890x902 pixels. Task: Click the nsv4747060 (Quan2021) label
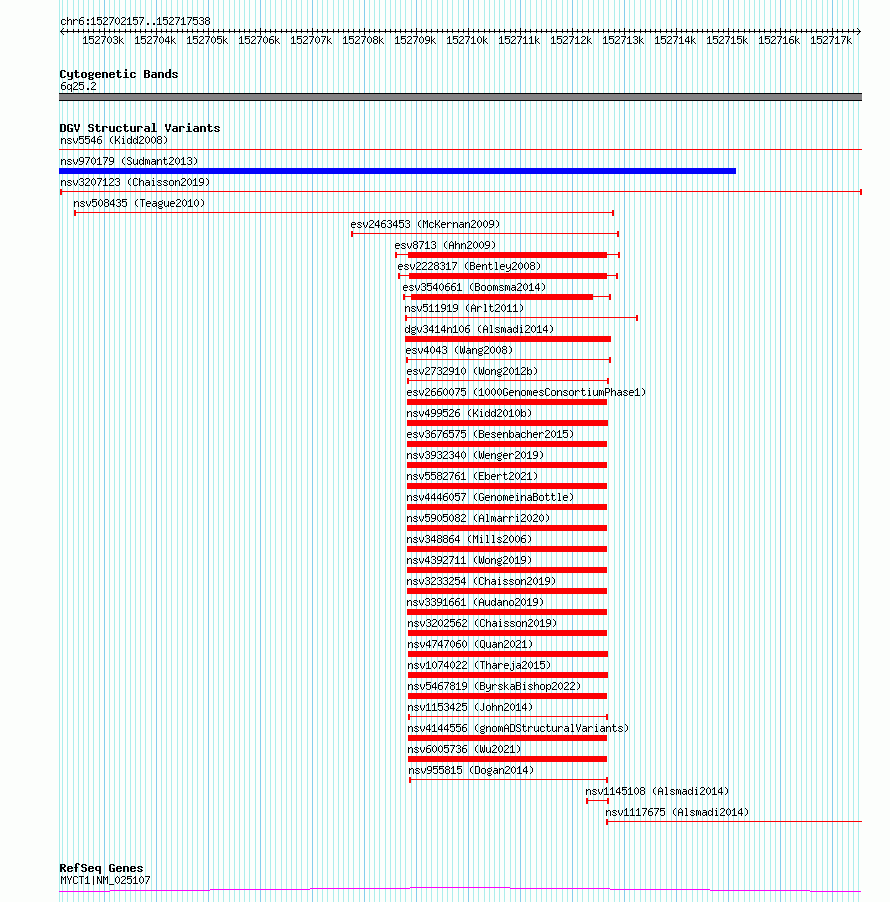(470, 644)
